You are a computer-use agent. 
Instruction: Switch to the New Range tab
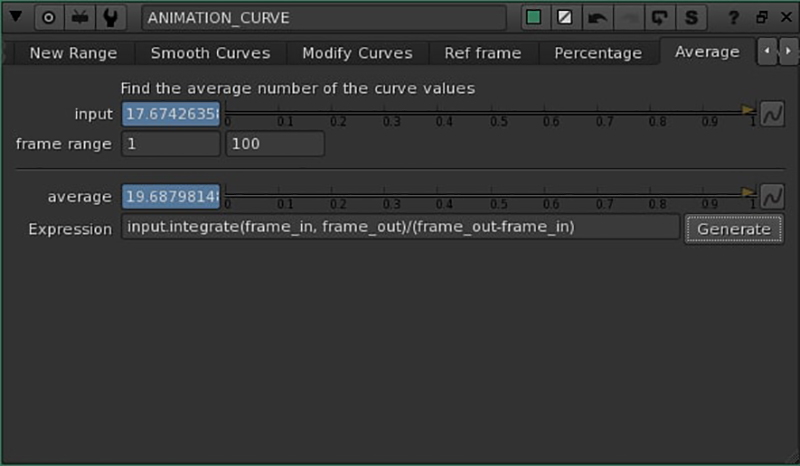(73, 53)
